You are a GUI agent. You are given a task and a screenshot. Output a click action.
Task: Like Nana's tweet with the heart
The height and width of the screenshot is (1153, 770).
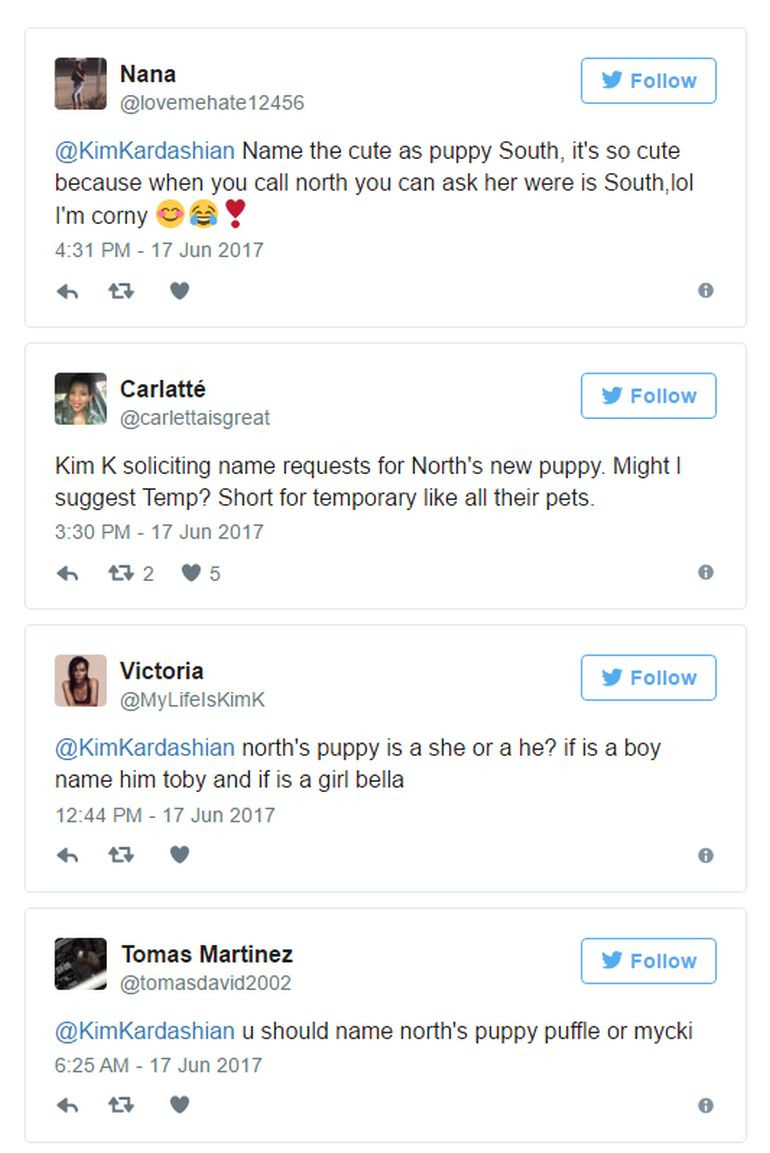tap(179, 291)
